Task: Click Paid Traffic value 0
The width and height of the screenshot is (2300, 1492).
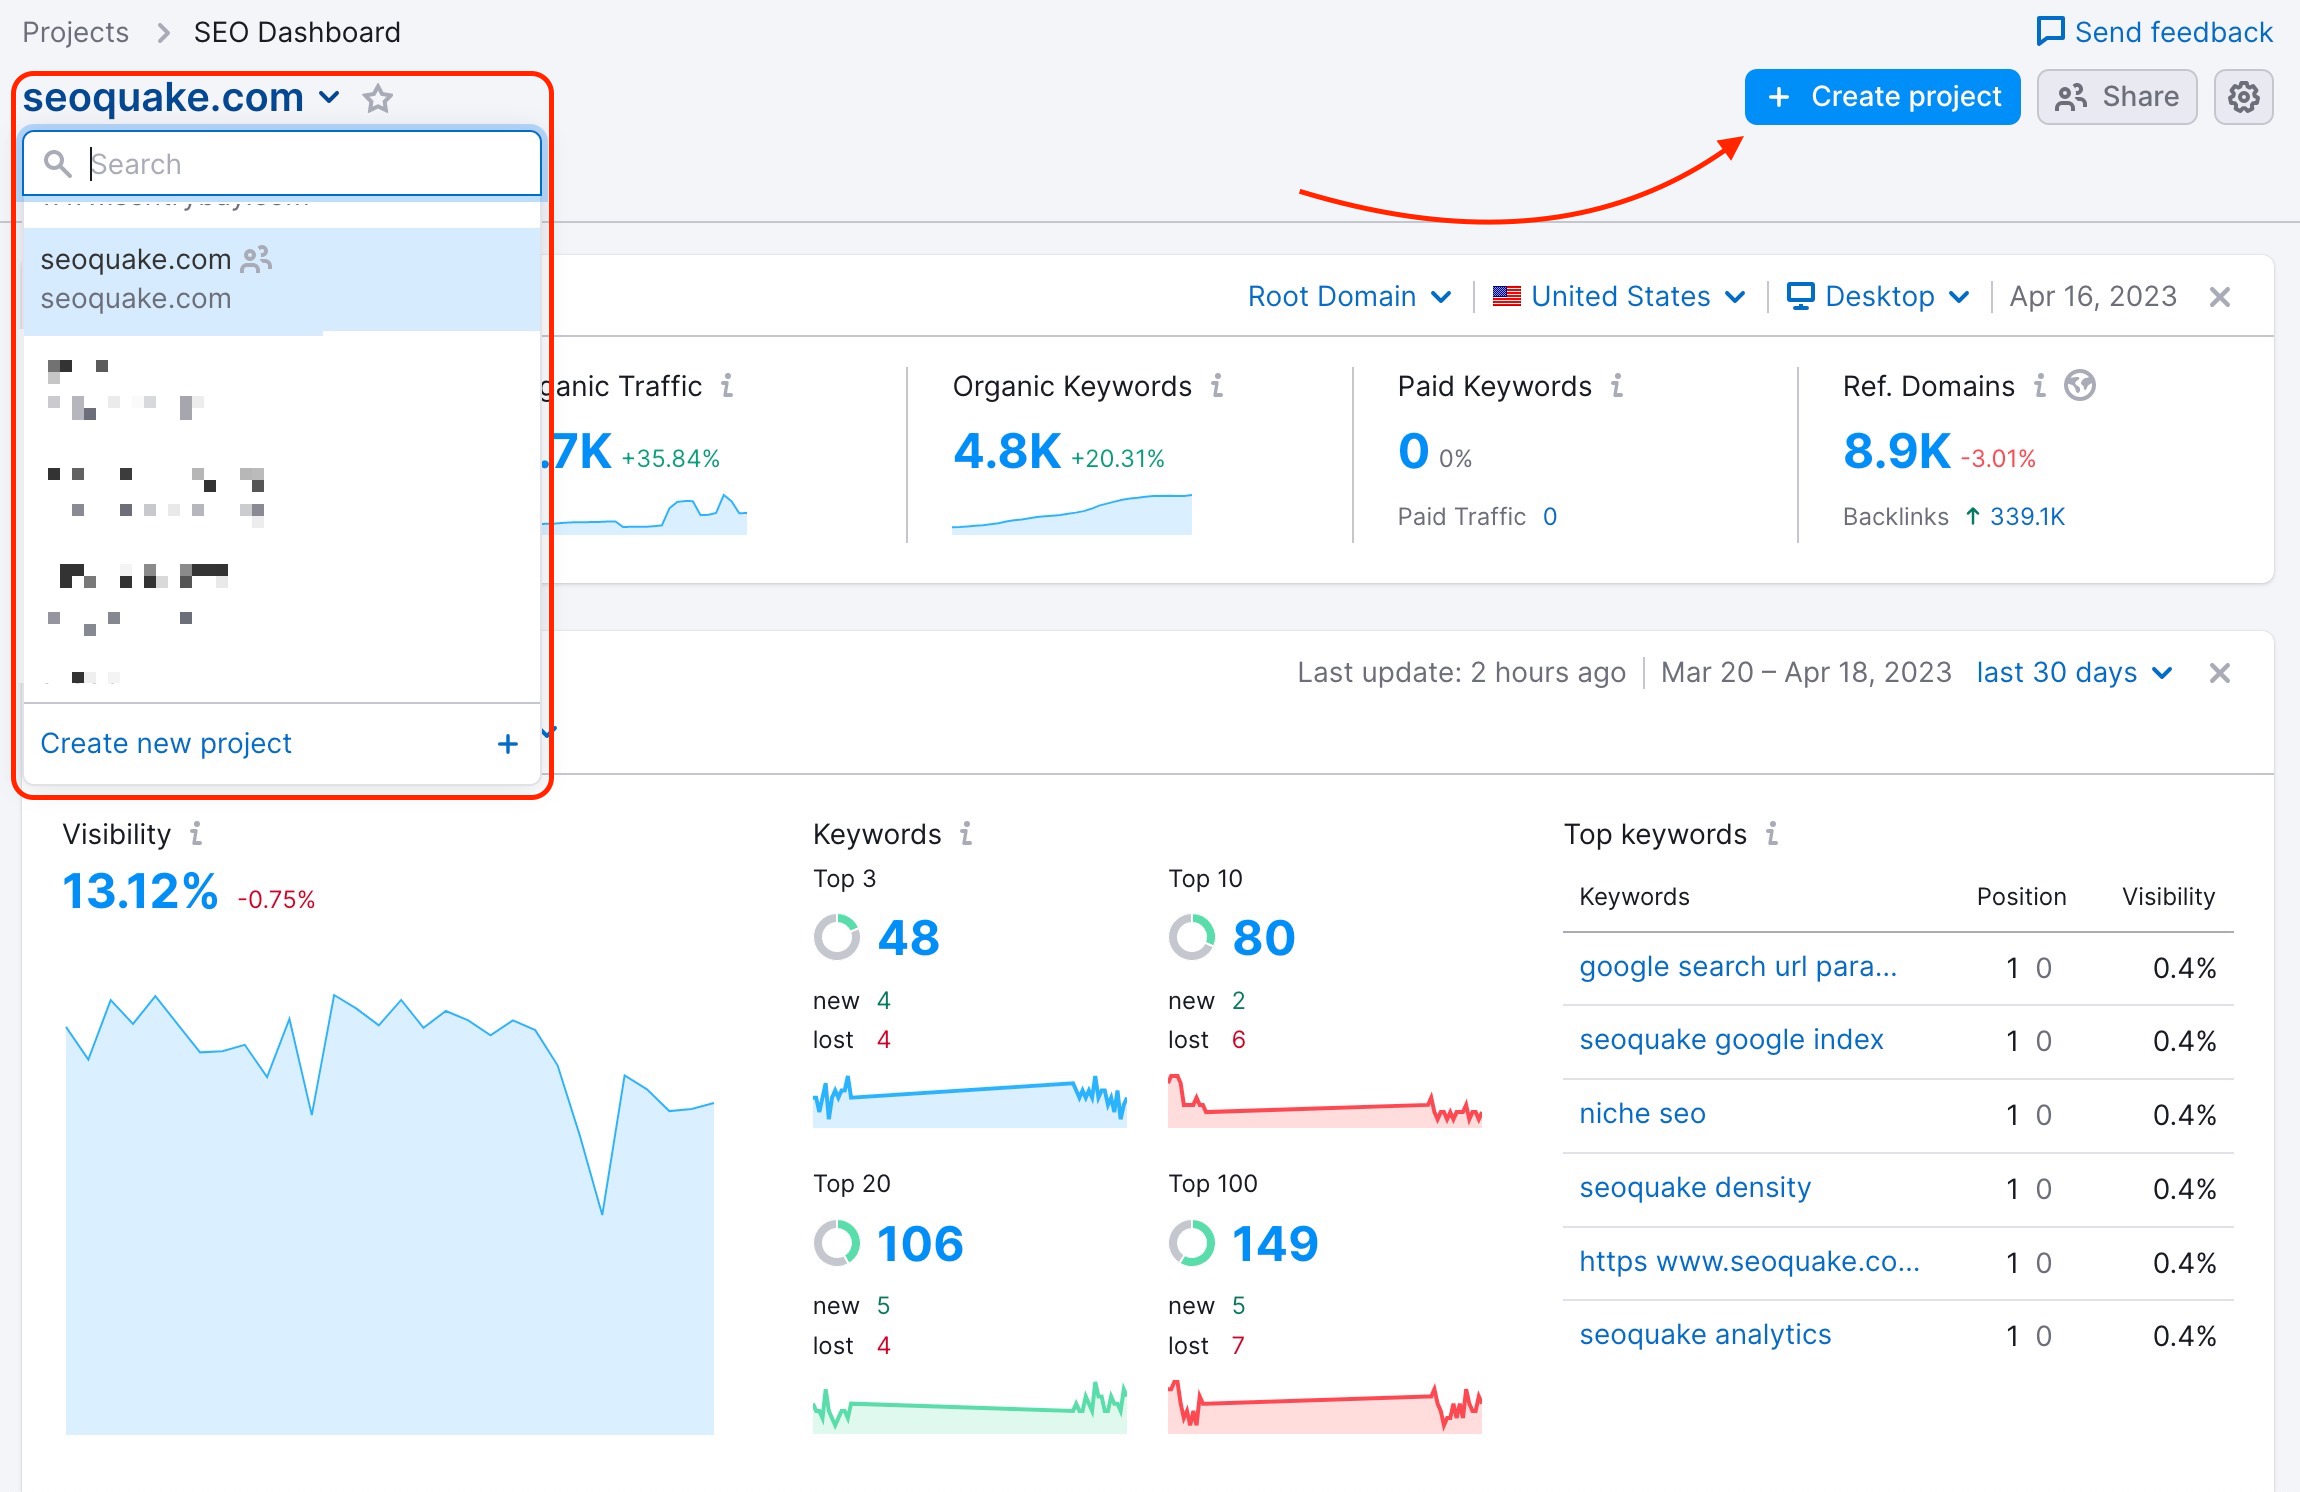Action: pos(1549,516)
